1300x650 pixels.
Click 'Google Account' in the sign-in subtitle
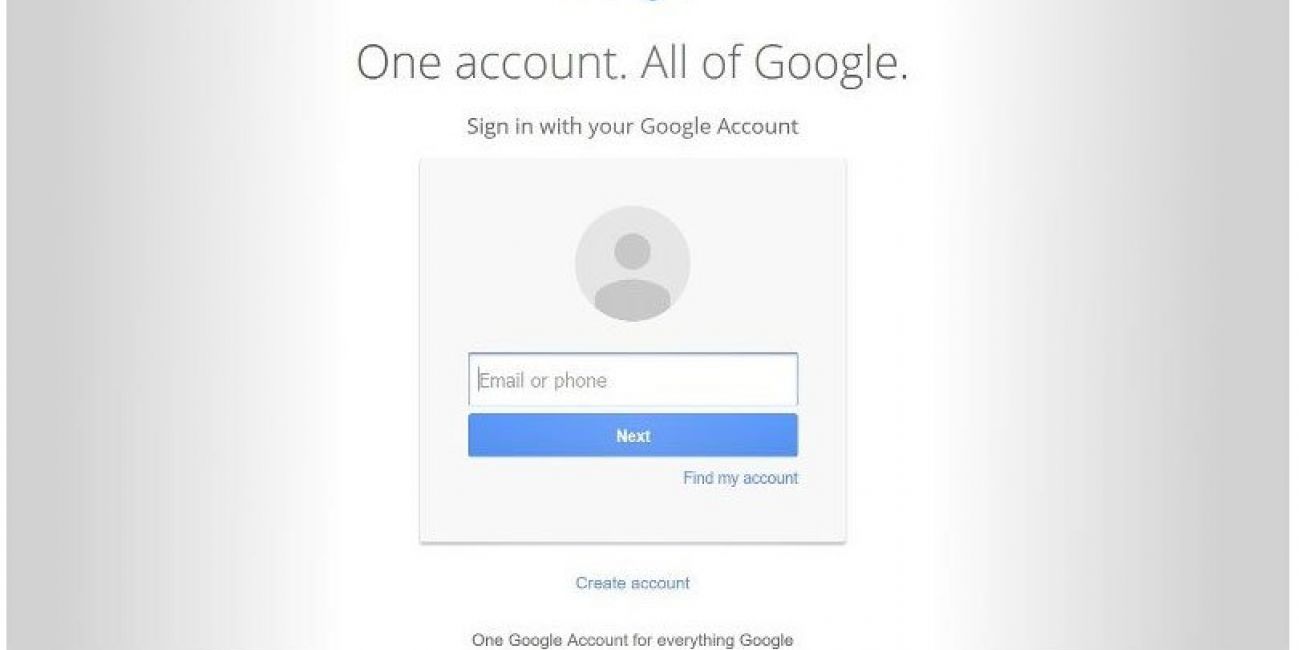[719, 127]
